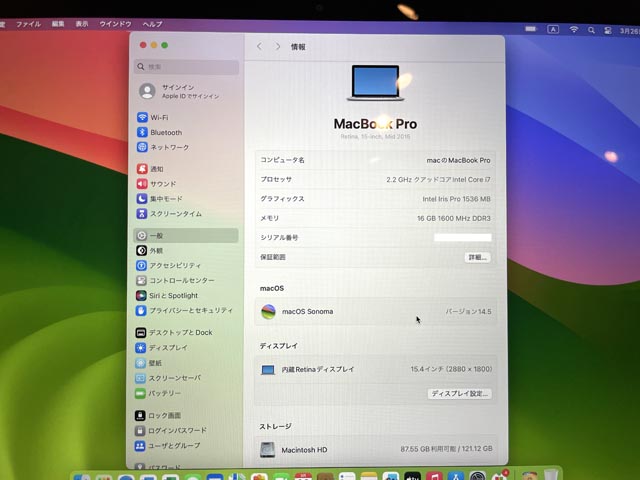Image resolution: width=640 pixels, height=480 pixels.
Task: Select スクリーンタイム (Screen Time) item
Action: click(x=175, y=214)
